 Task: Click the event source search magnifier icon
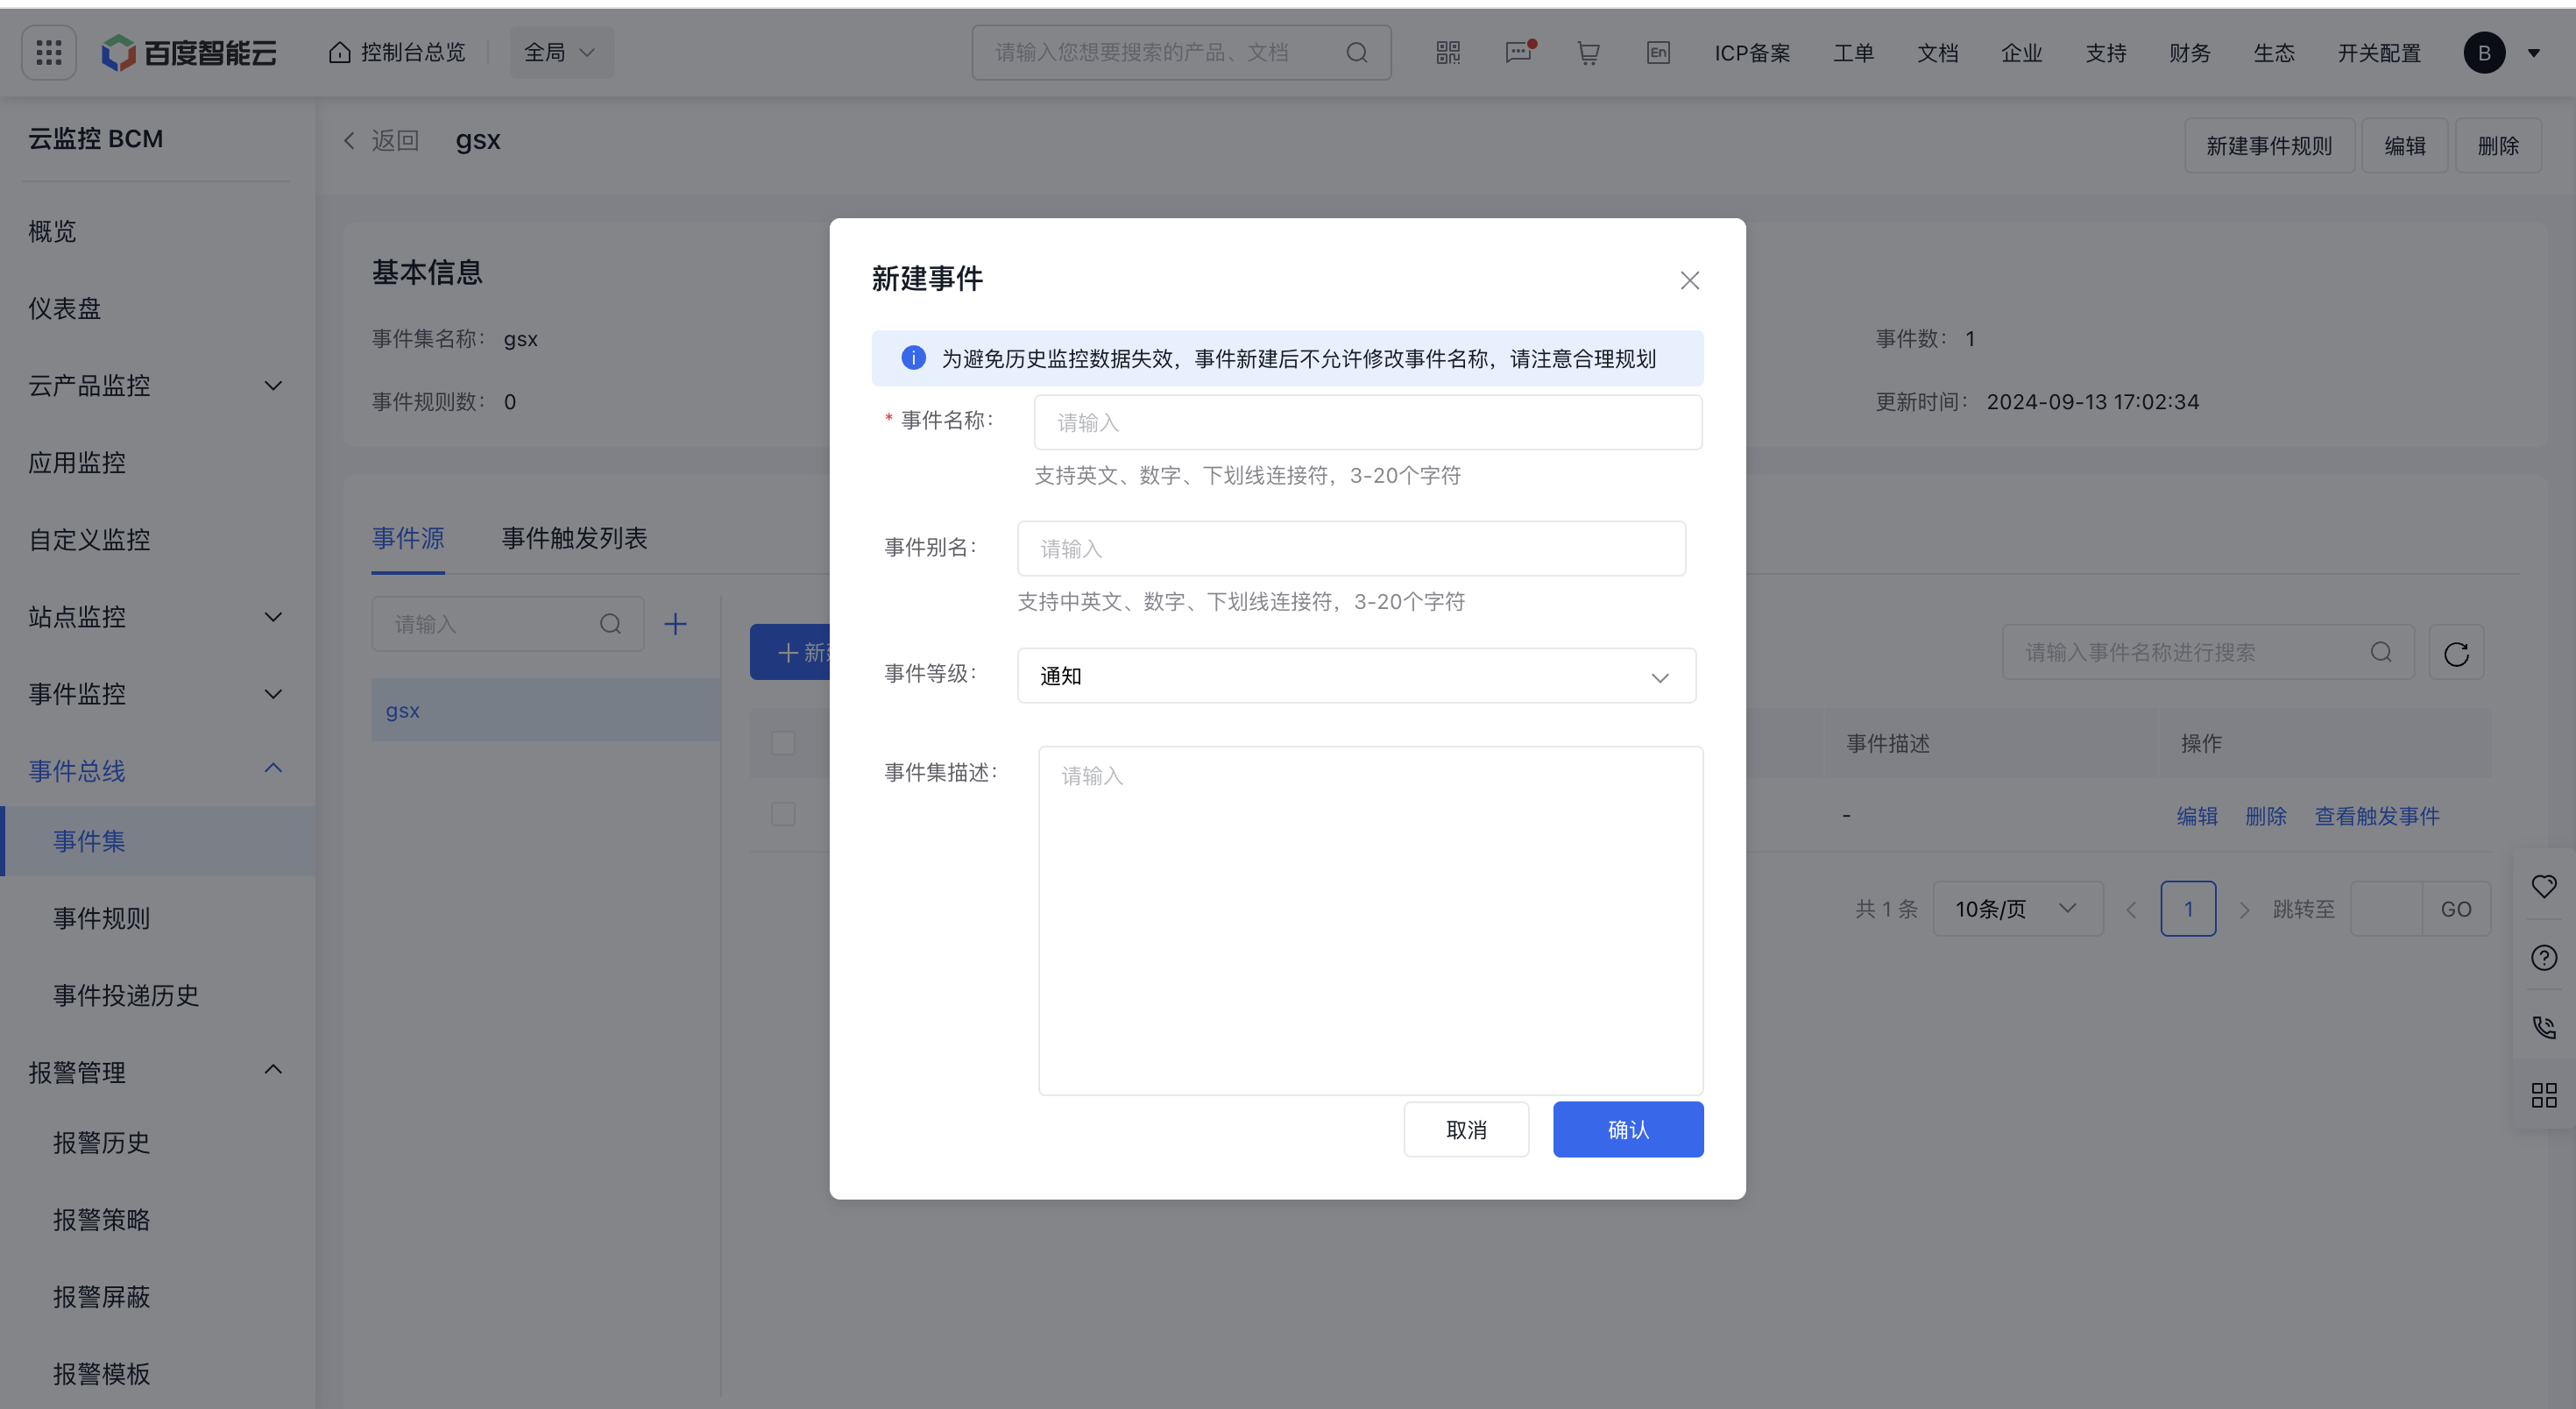click(610, 624)
